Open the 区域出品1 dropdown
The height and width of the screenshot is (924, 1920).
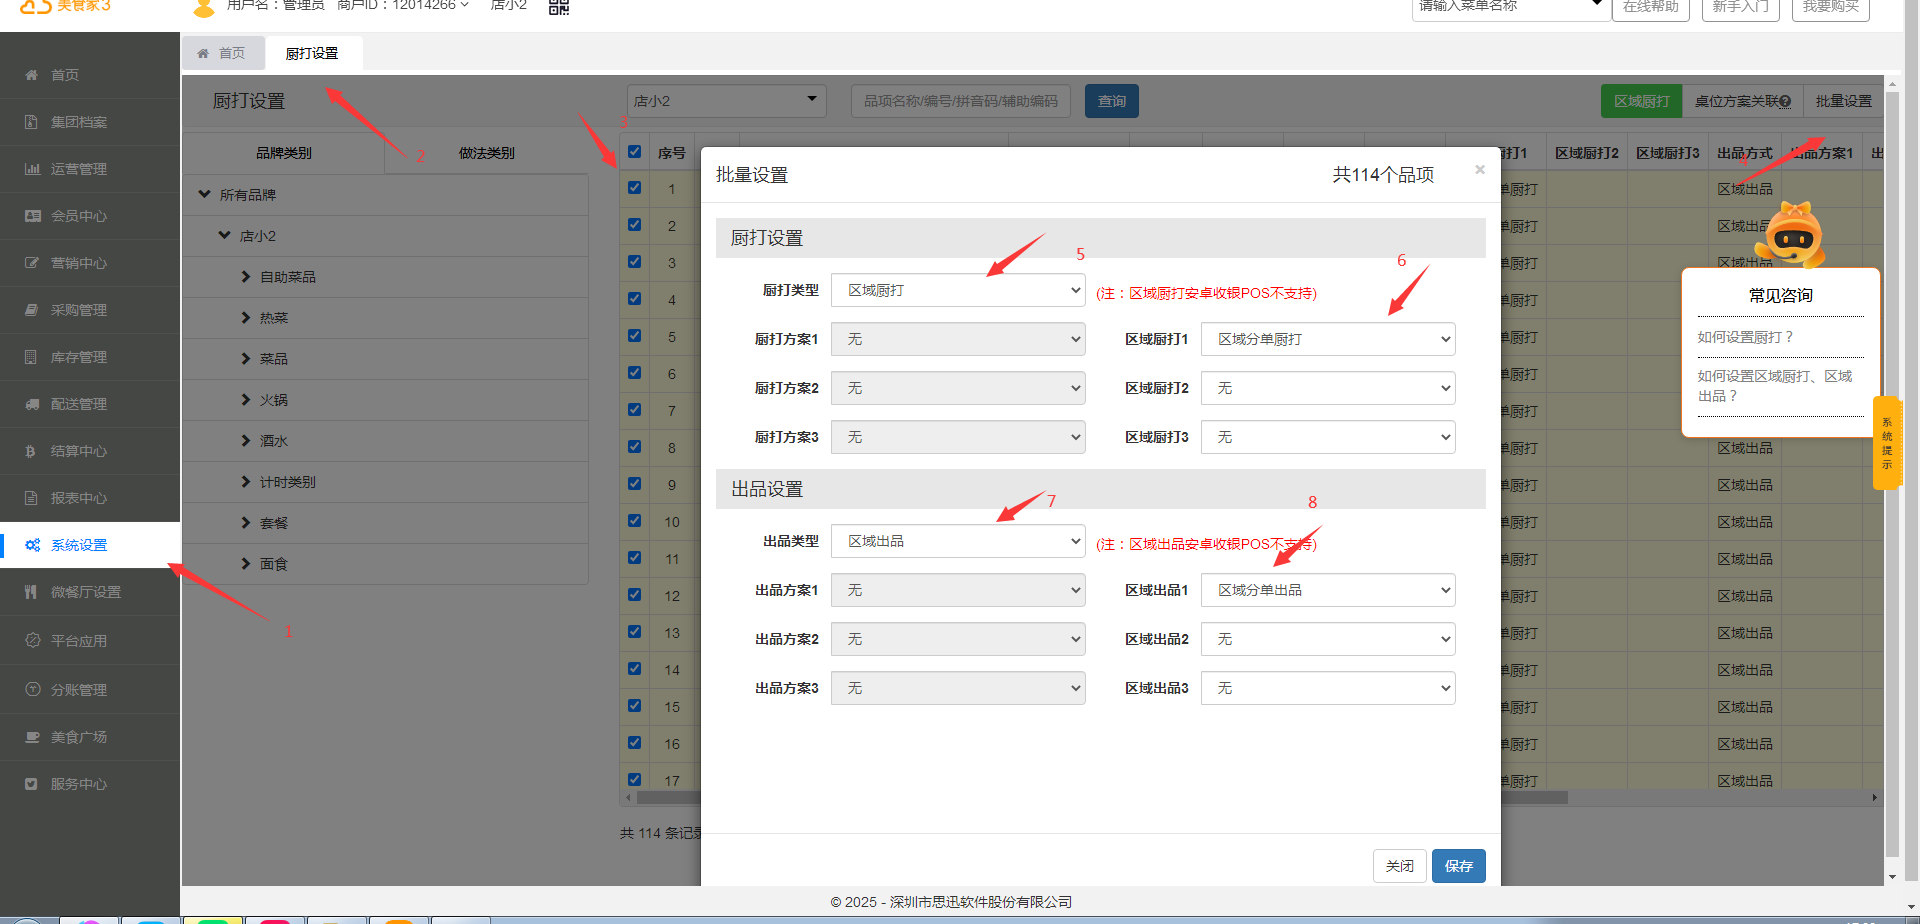click(1327, 590)
